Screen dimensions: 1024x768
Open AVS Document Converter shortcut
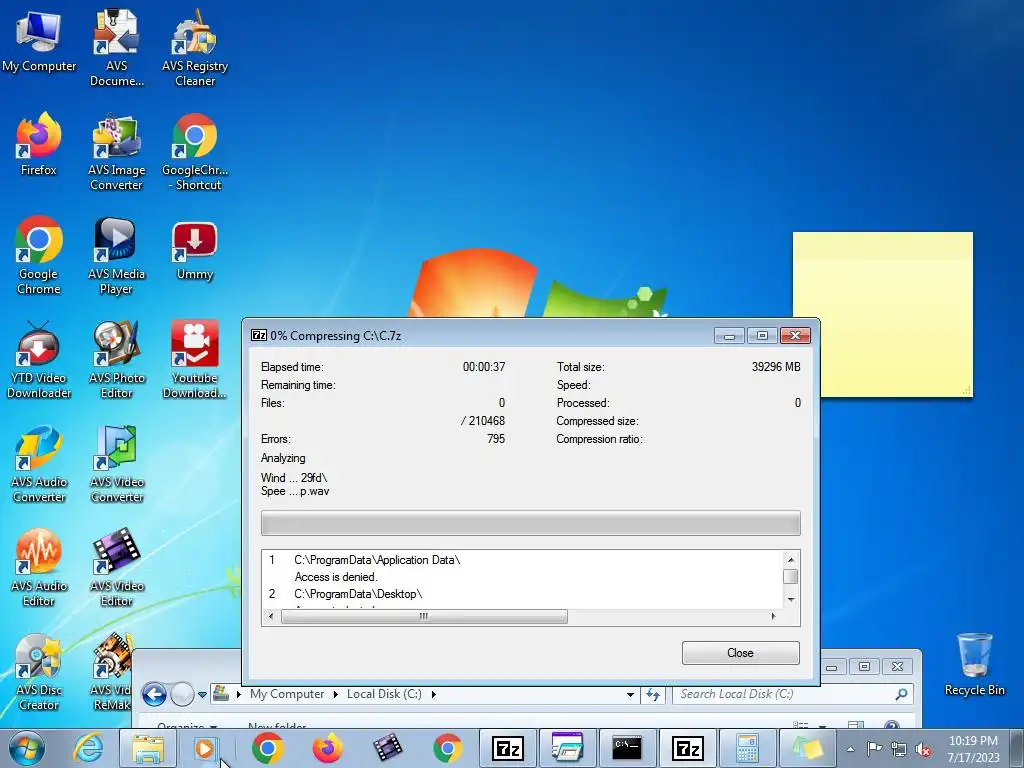116,47
